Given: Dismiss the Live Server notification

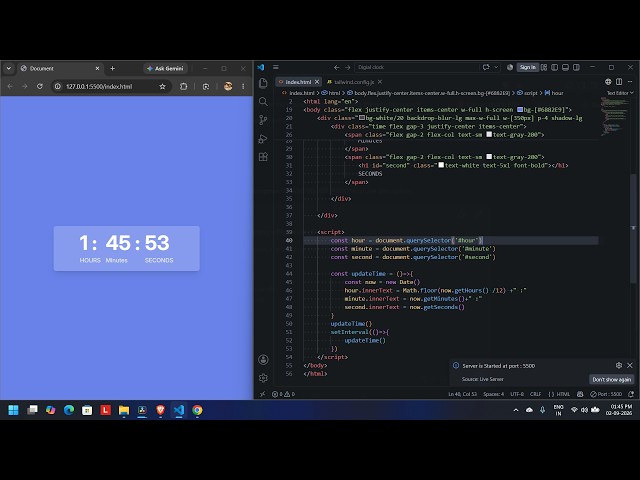Looking at the screenshot, I should 630,365.
